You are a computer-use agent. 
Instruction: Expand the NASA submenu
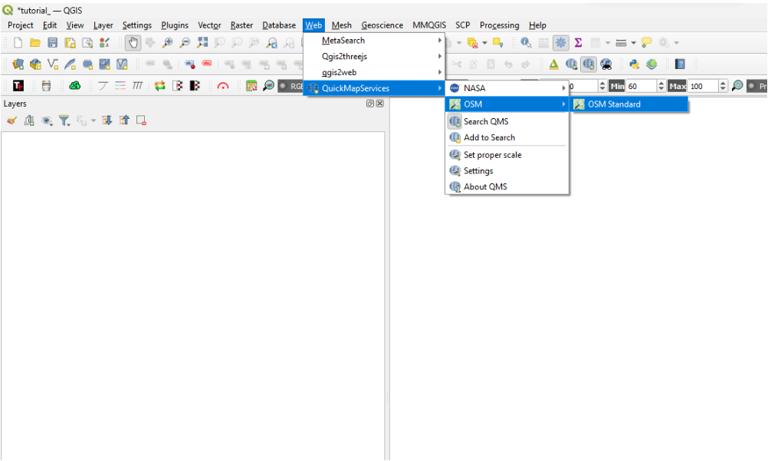coord(507,88)
